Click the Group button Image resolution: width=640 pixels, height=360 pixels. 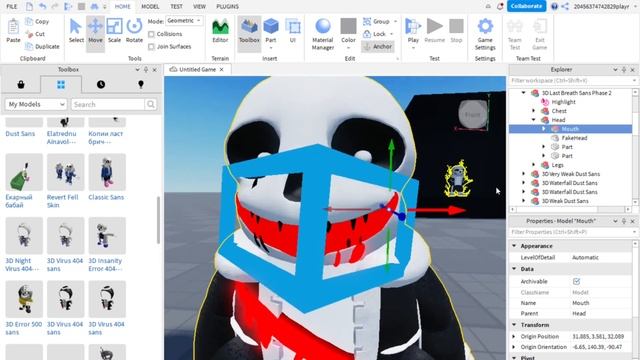click(377, 21)
